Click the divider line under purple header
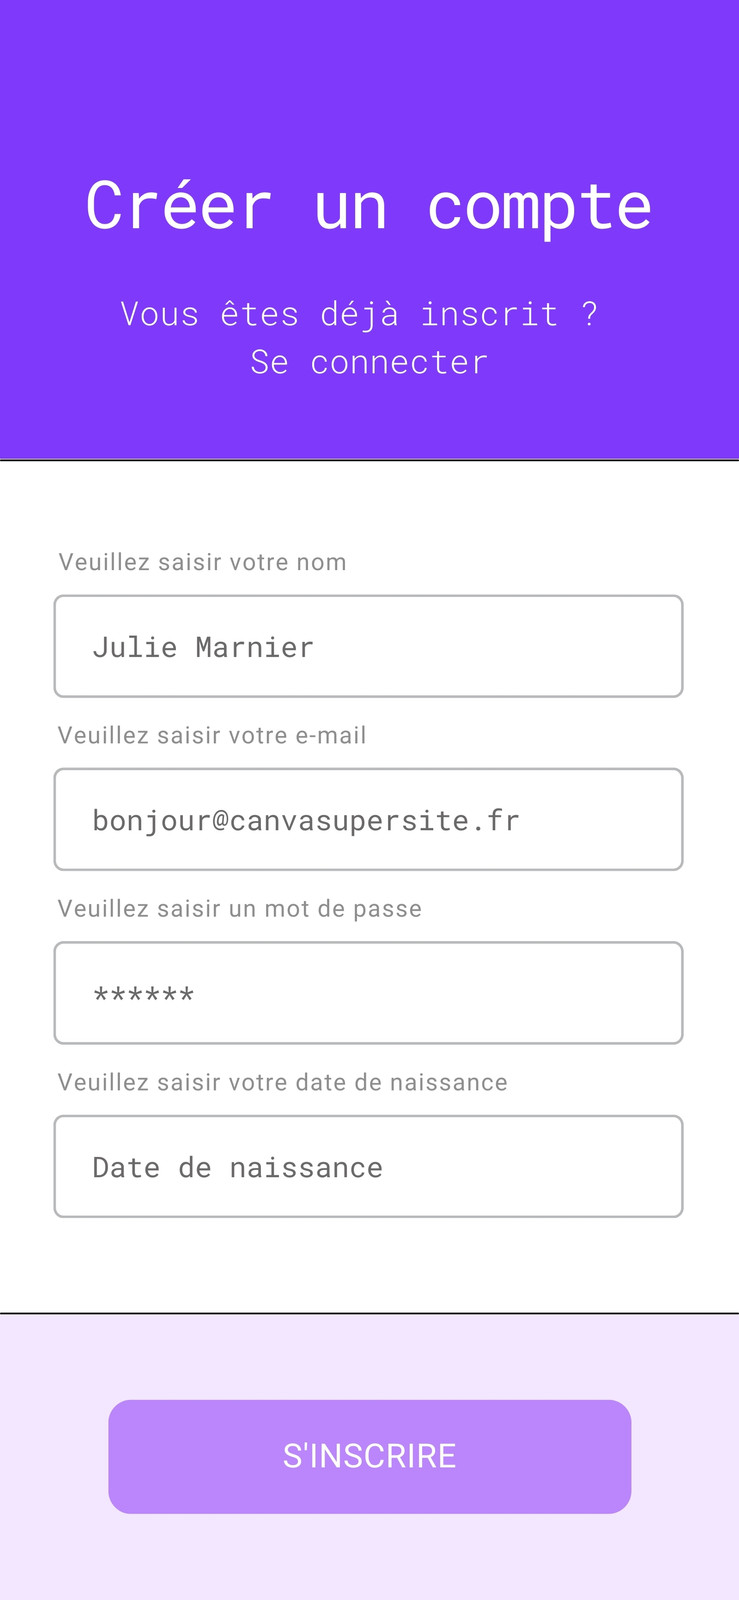Image resolution: width=739 pixels, height=1600 pixels. 369,460
